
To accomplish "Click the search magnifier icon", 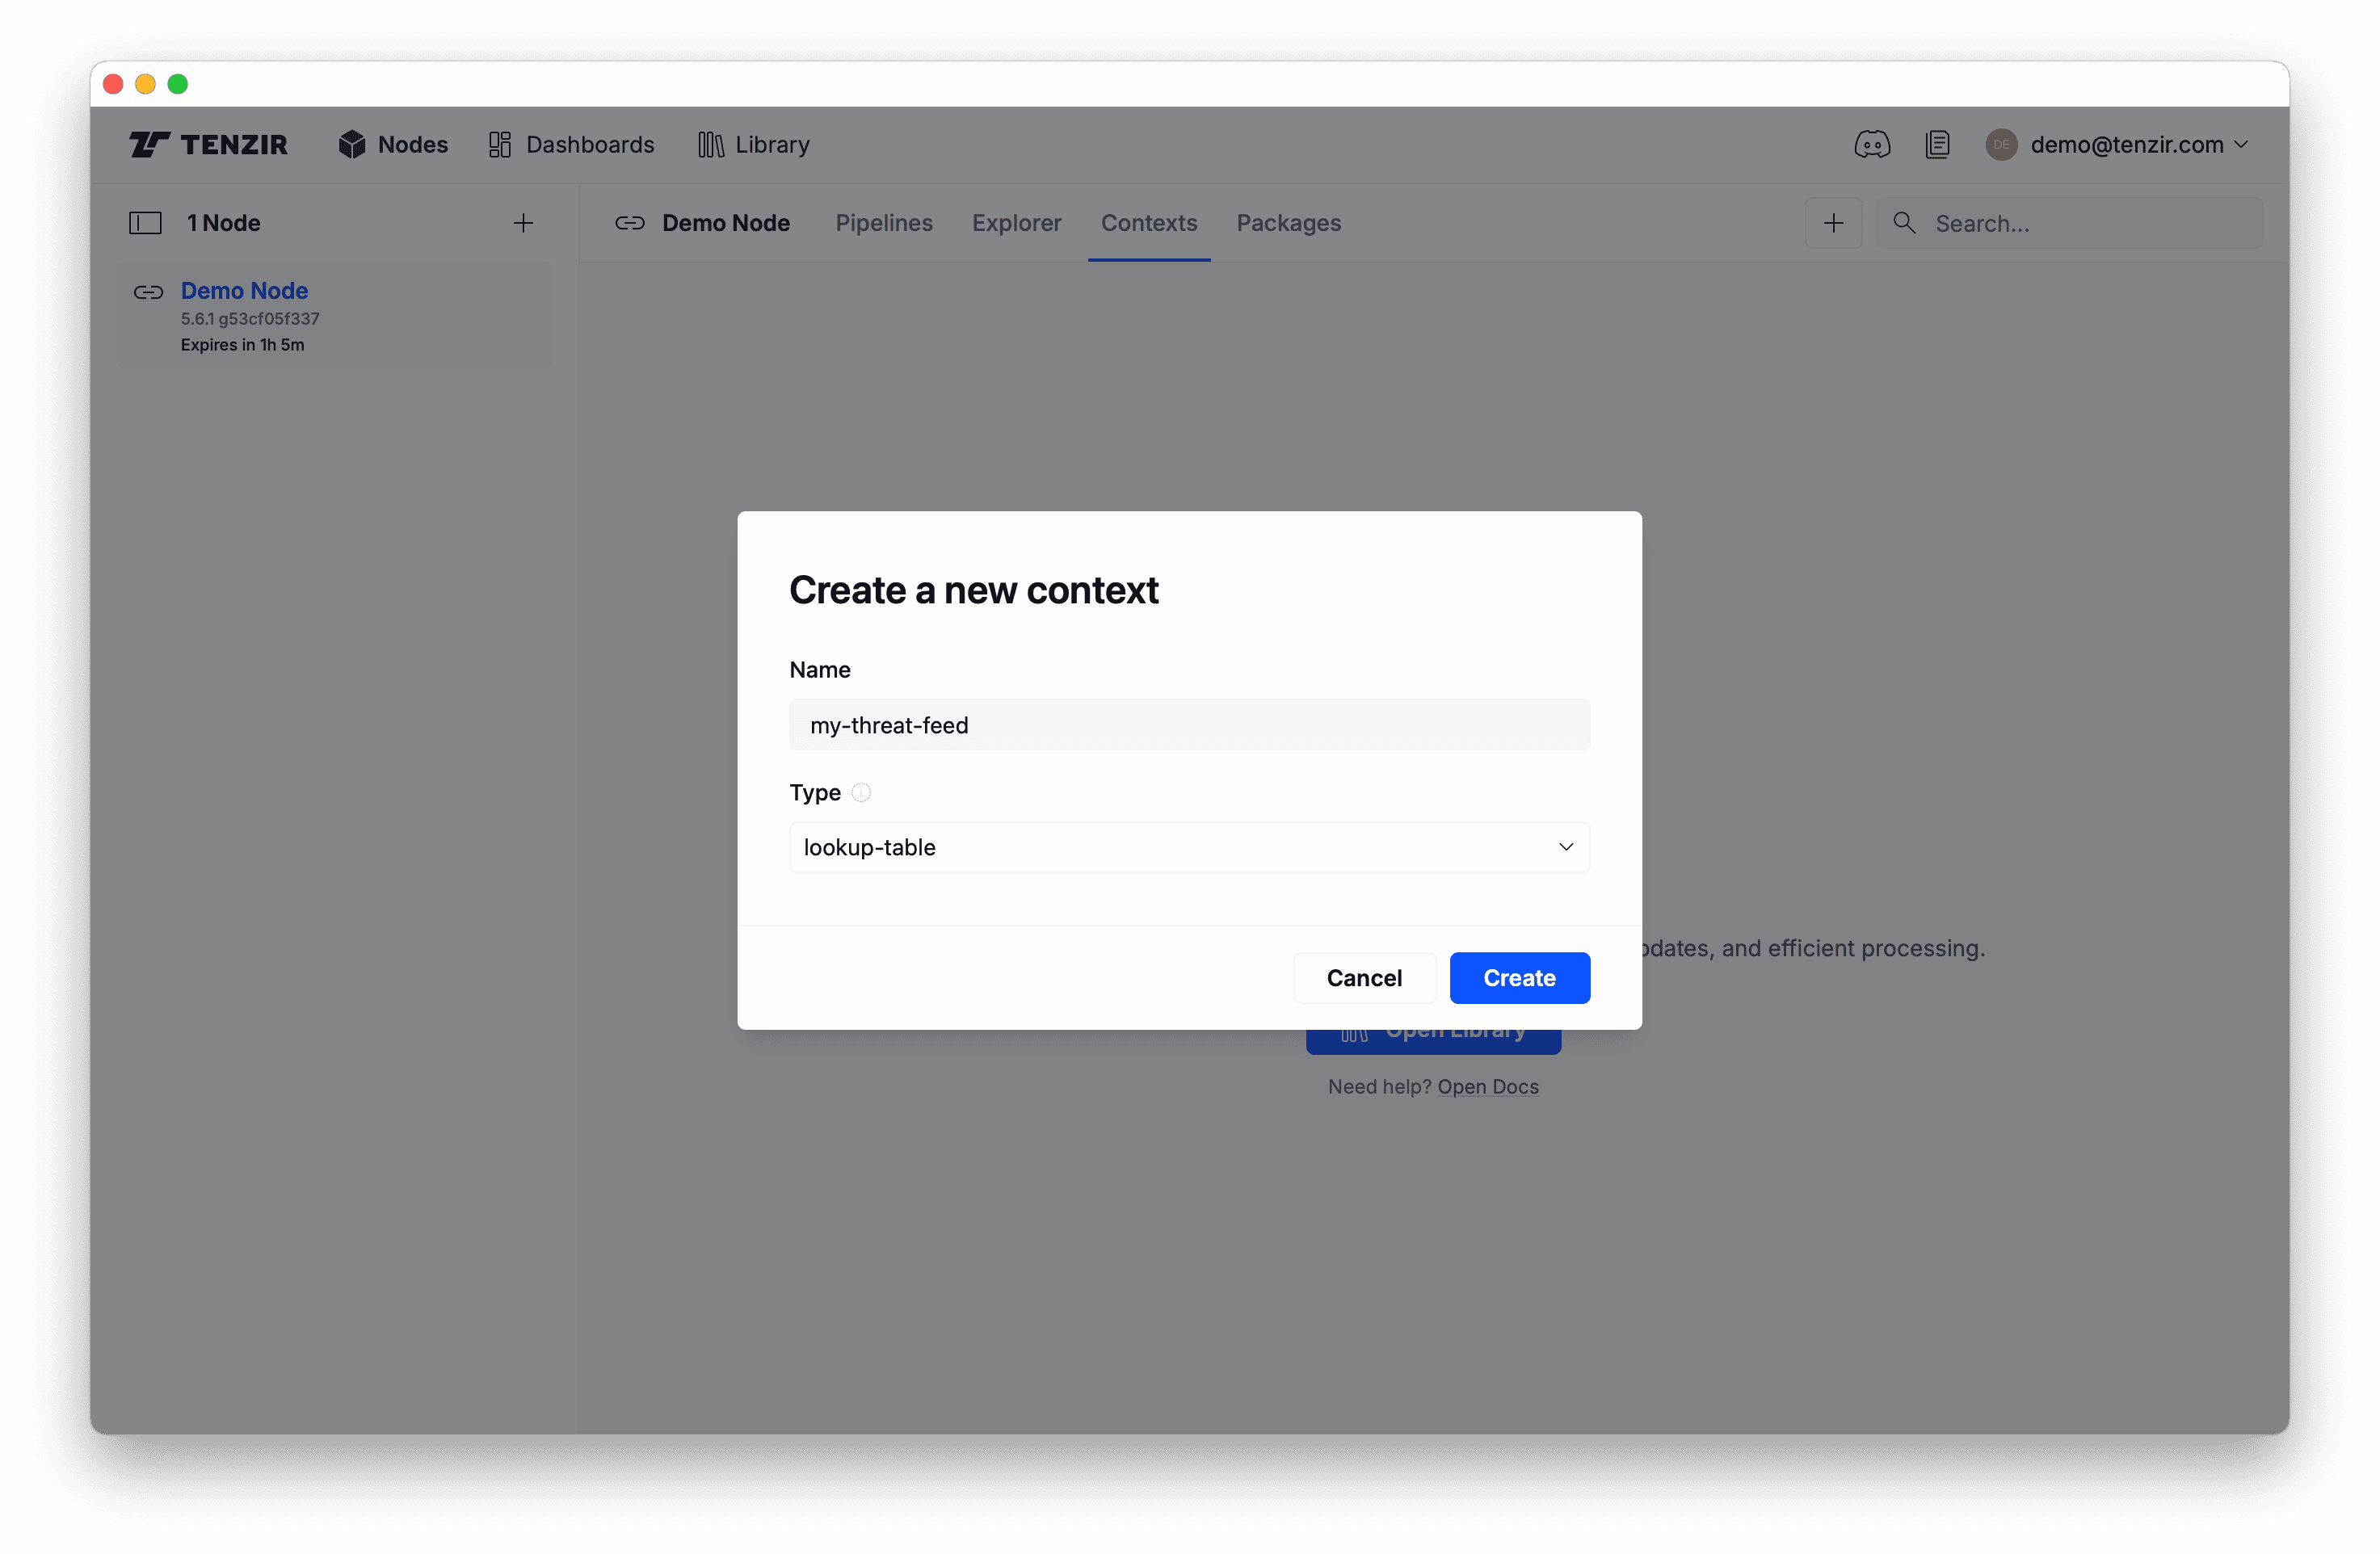I will [x=1903, y=222].
